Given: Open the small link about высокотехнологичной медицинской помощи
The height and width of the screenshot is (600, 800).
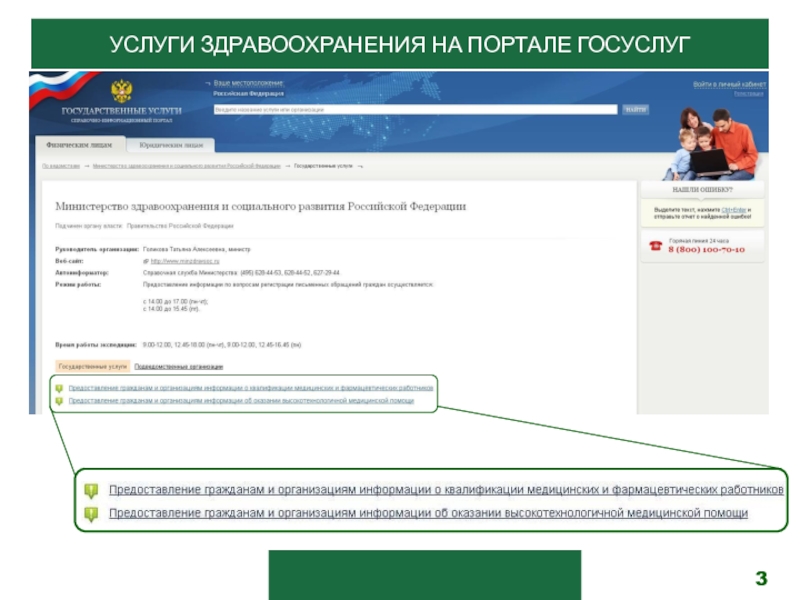Looking at the screenshot, I should coord(241,401).
